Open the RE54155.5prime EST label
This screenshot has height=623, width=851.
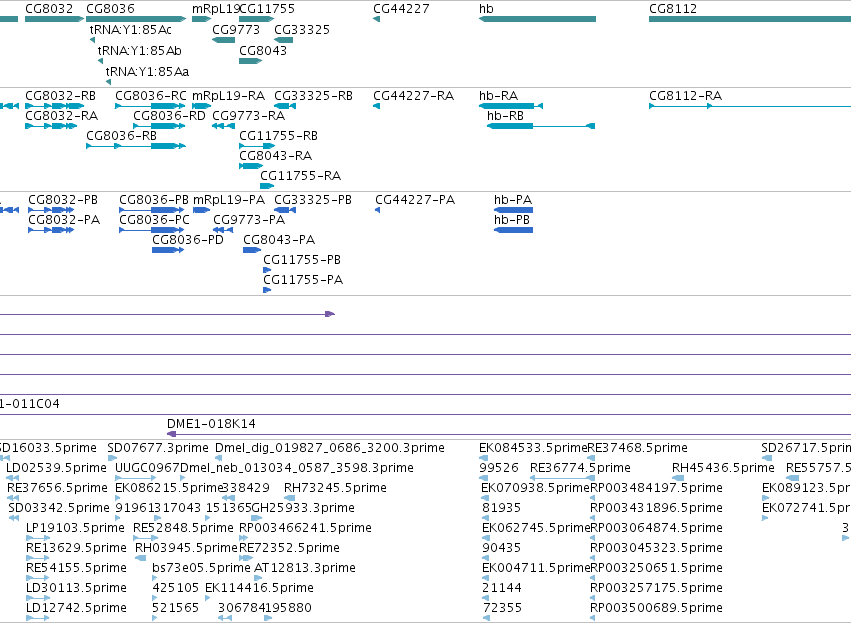(x=77, y=569)
